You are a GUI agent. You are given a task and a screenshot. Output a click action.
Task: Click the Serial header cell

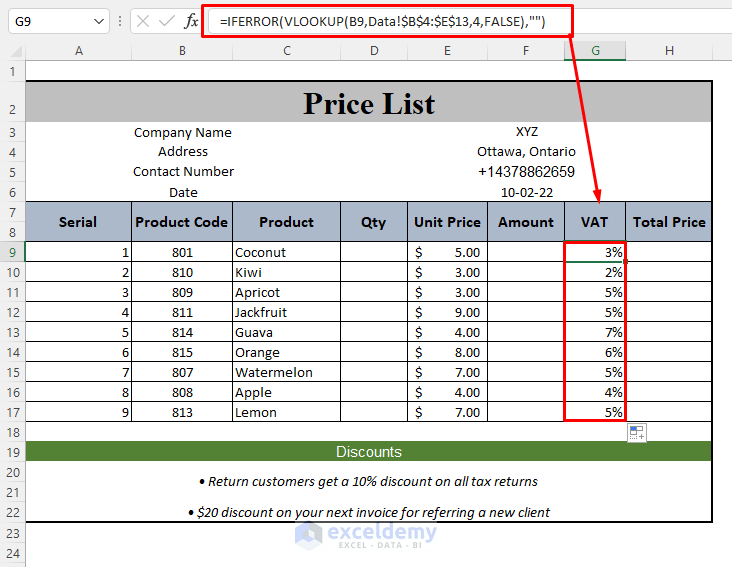(78, 222)
